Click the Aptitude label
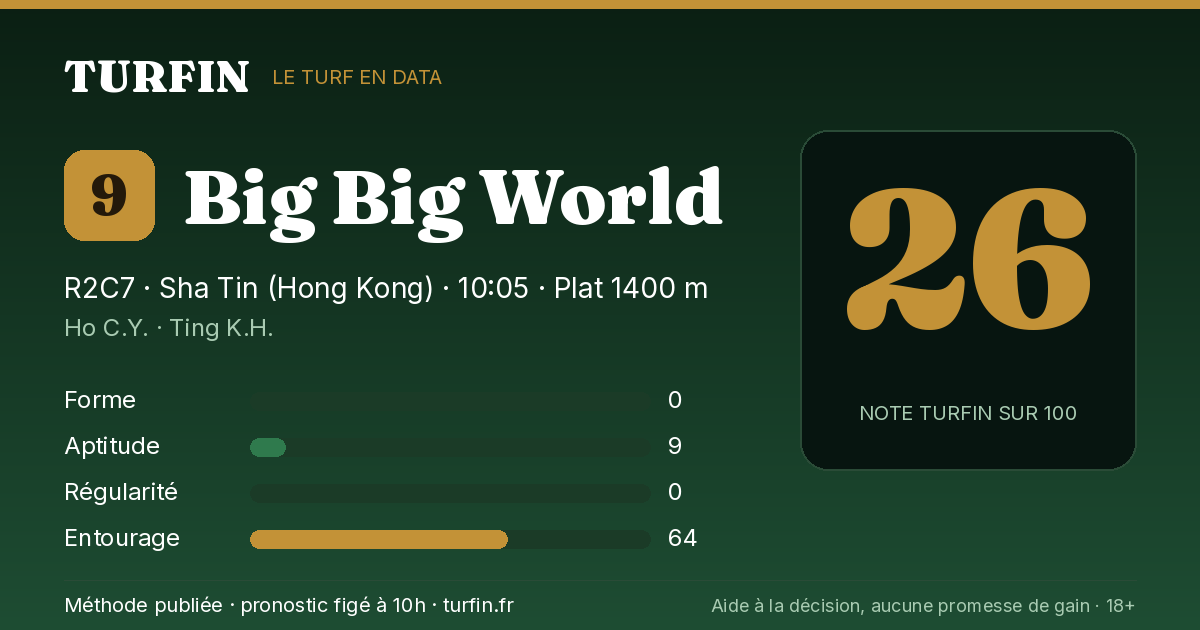1200x630 pixels. coord(112,446)
